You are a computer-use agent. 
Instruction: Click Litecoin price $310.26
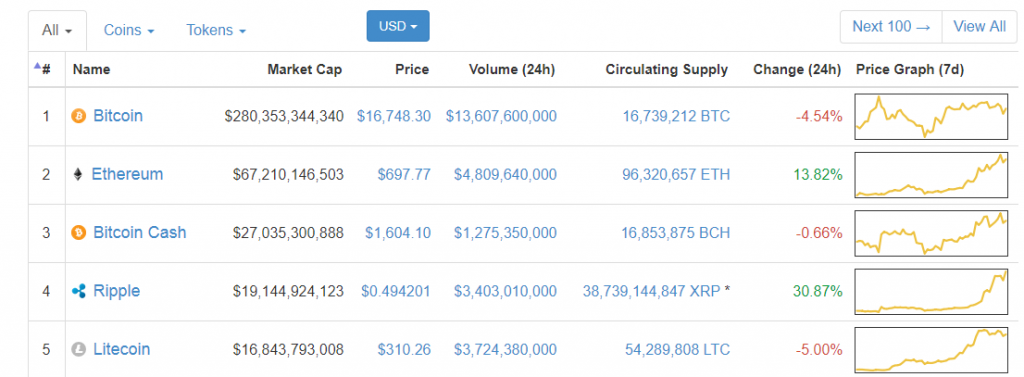coord(404,350)
